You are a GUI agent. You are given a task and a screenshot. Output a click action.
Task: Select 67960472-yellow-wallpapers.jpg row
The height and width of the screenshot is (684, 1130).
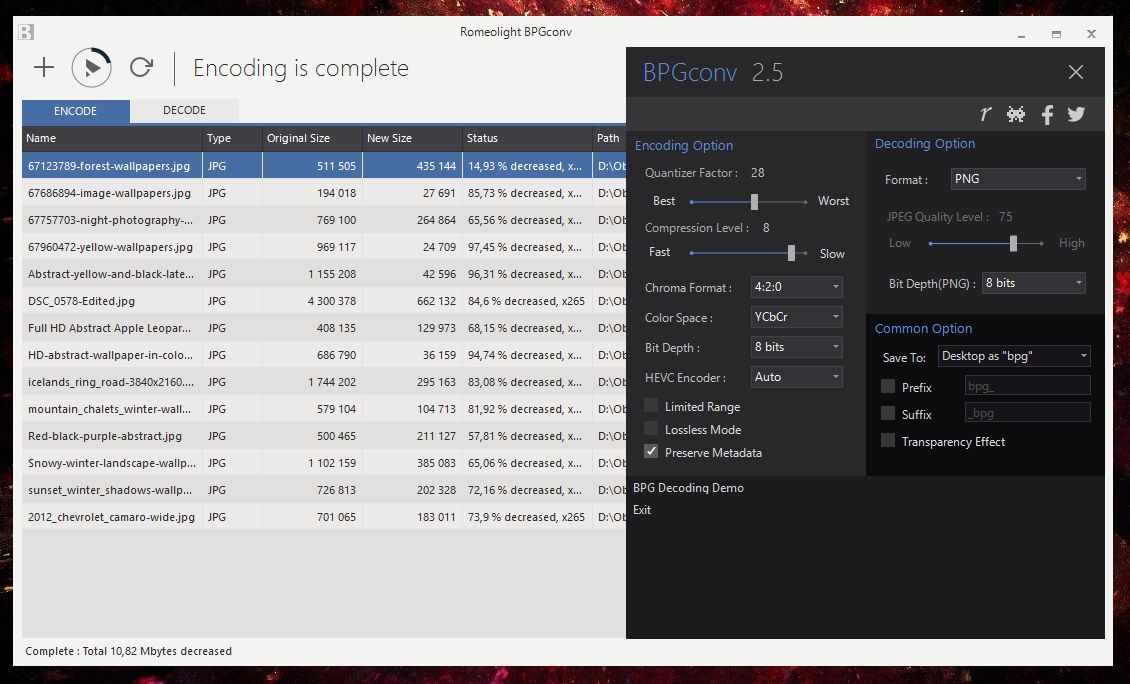point(324,247)
